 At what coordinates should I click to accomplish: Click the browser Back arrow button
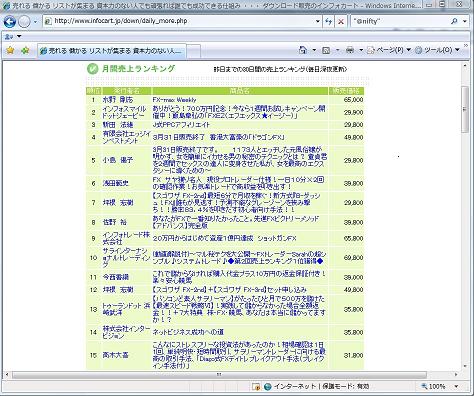pyautogui.click(x=10, y=22)
